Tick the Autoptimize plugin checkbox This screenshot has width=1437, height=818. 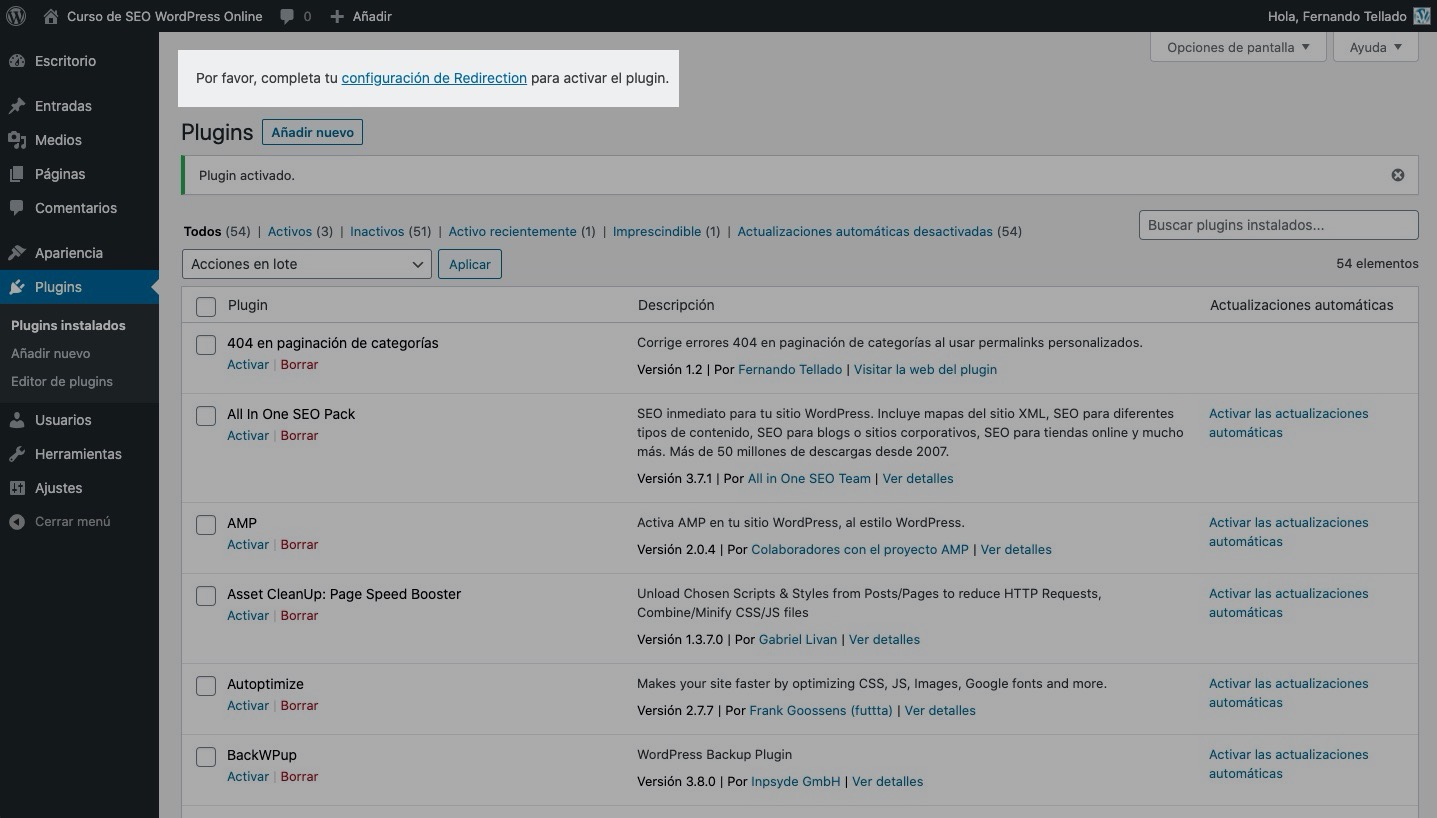point(206,686)
